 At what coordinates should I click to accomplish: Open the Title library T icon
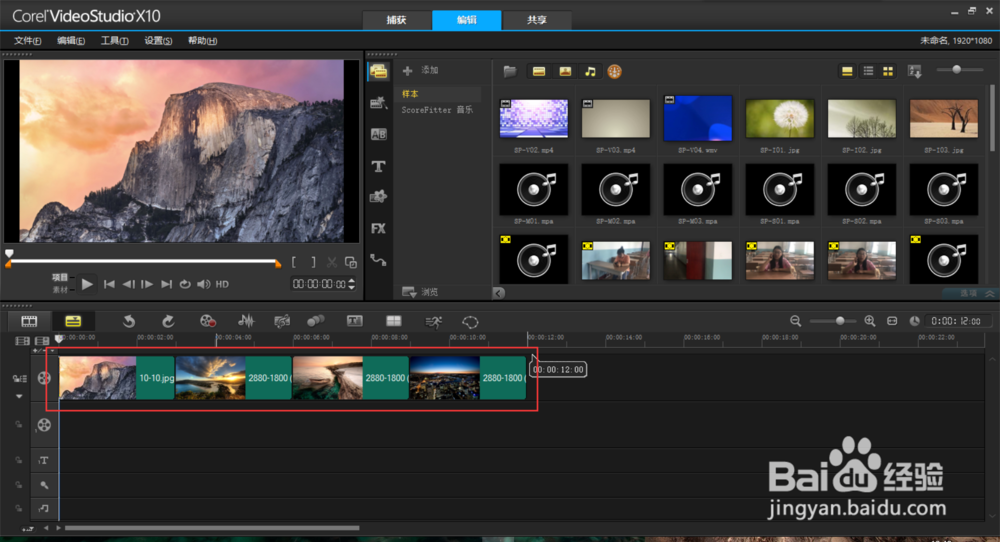pos(378,166)
